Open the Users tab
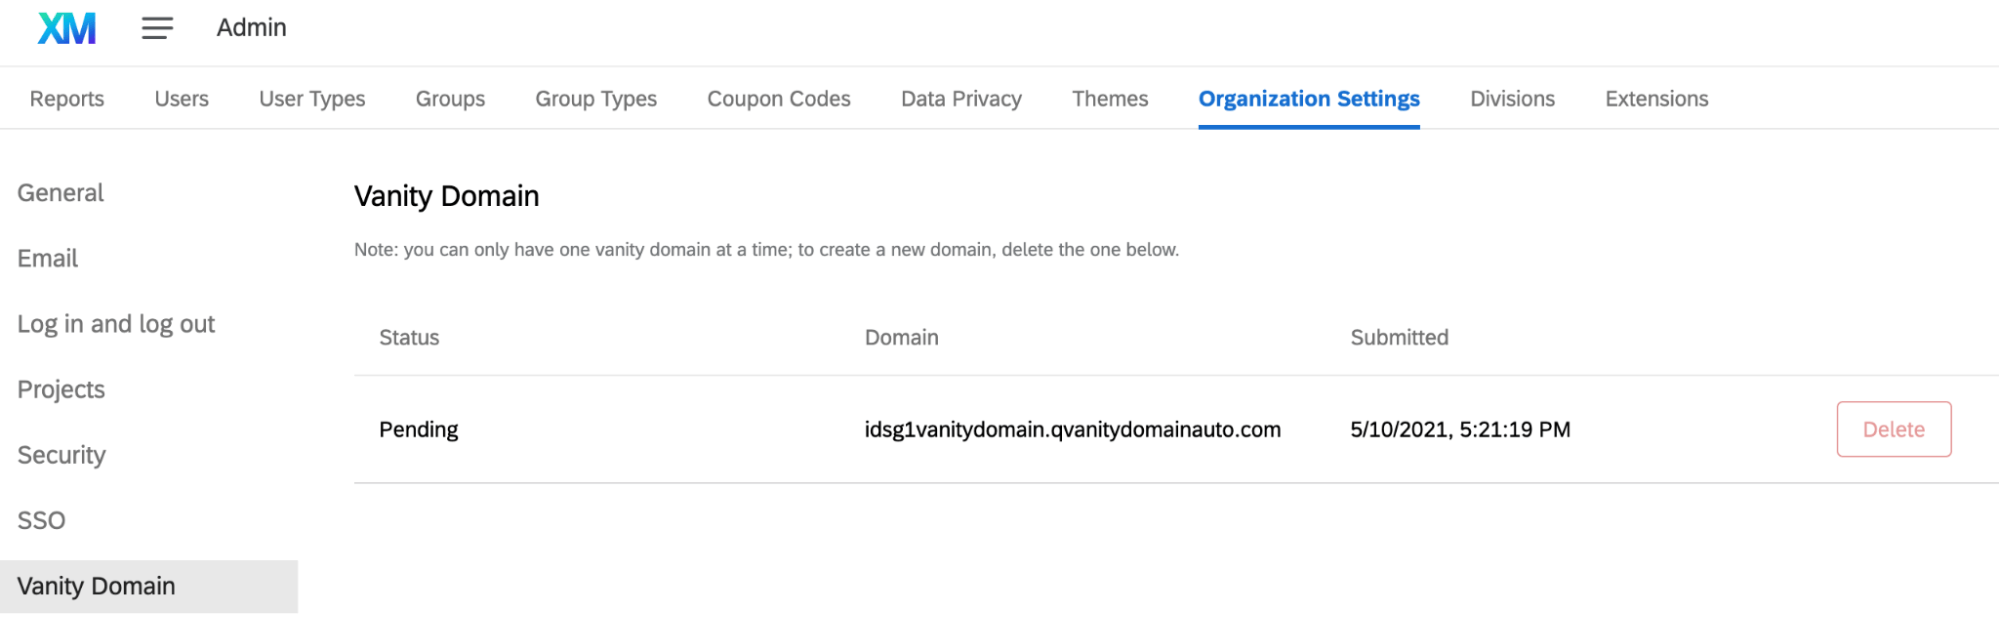The image size is (1999, 637). point(181,98)
